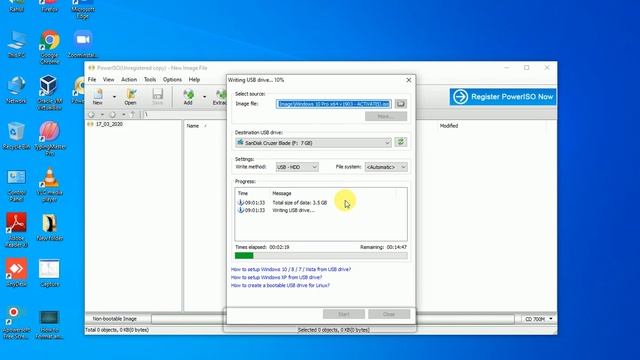Click the 'Writing USB drive...' log row

point(276,210)
